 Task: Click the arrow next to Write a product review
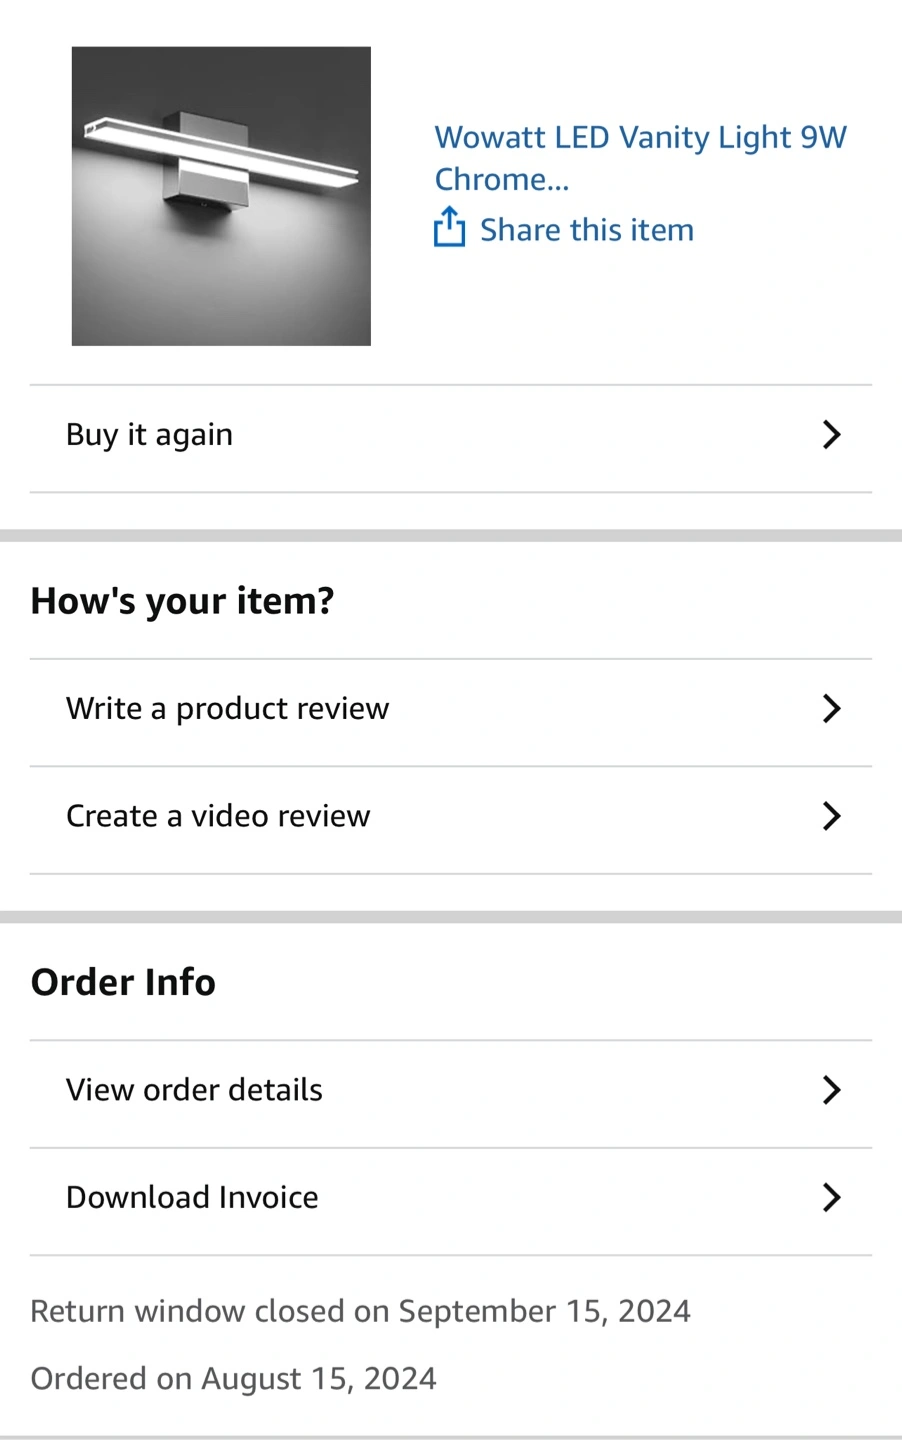tap(831, 709)
